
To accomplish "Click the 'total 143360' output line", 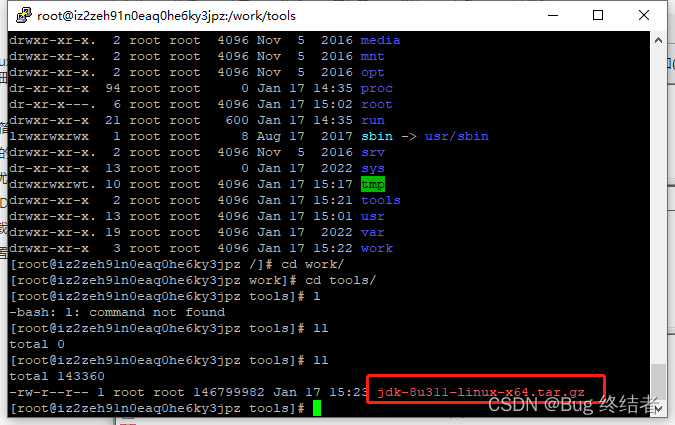I will 57,376.
